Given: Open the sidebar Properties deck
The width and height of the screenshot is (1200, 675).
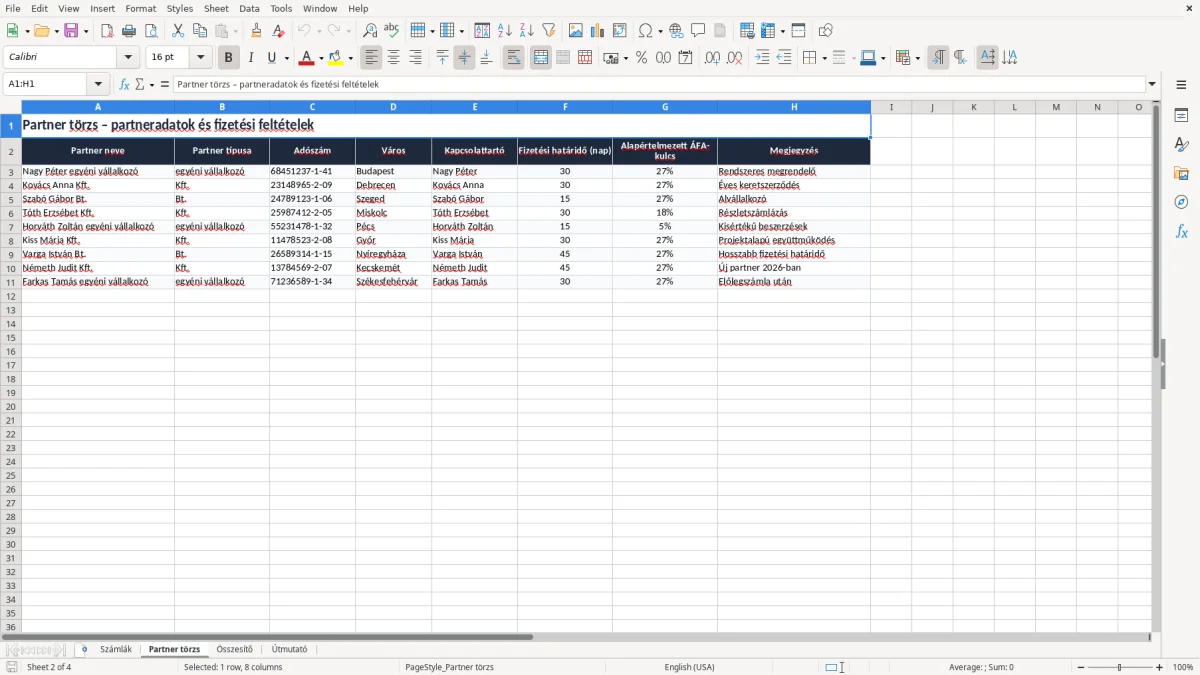Looking at the screenshot, I should [x=1181, y=116].
